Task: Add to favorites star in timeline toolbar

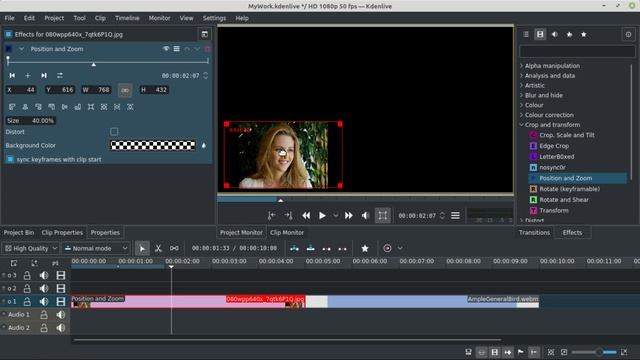Action: (x=364, y=248)
